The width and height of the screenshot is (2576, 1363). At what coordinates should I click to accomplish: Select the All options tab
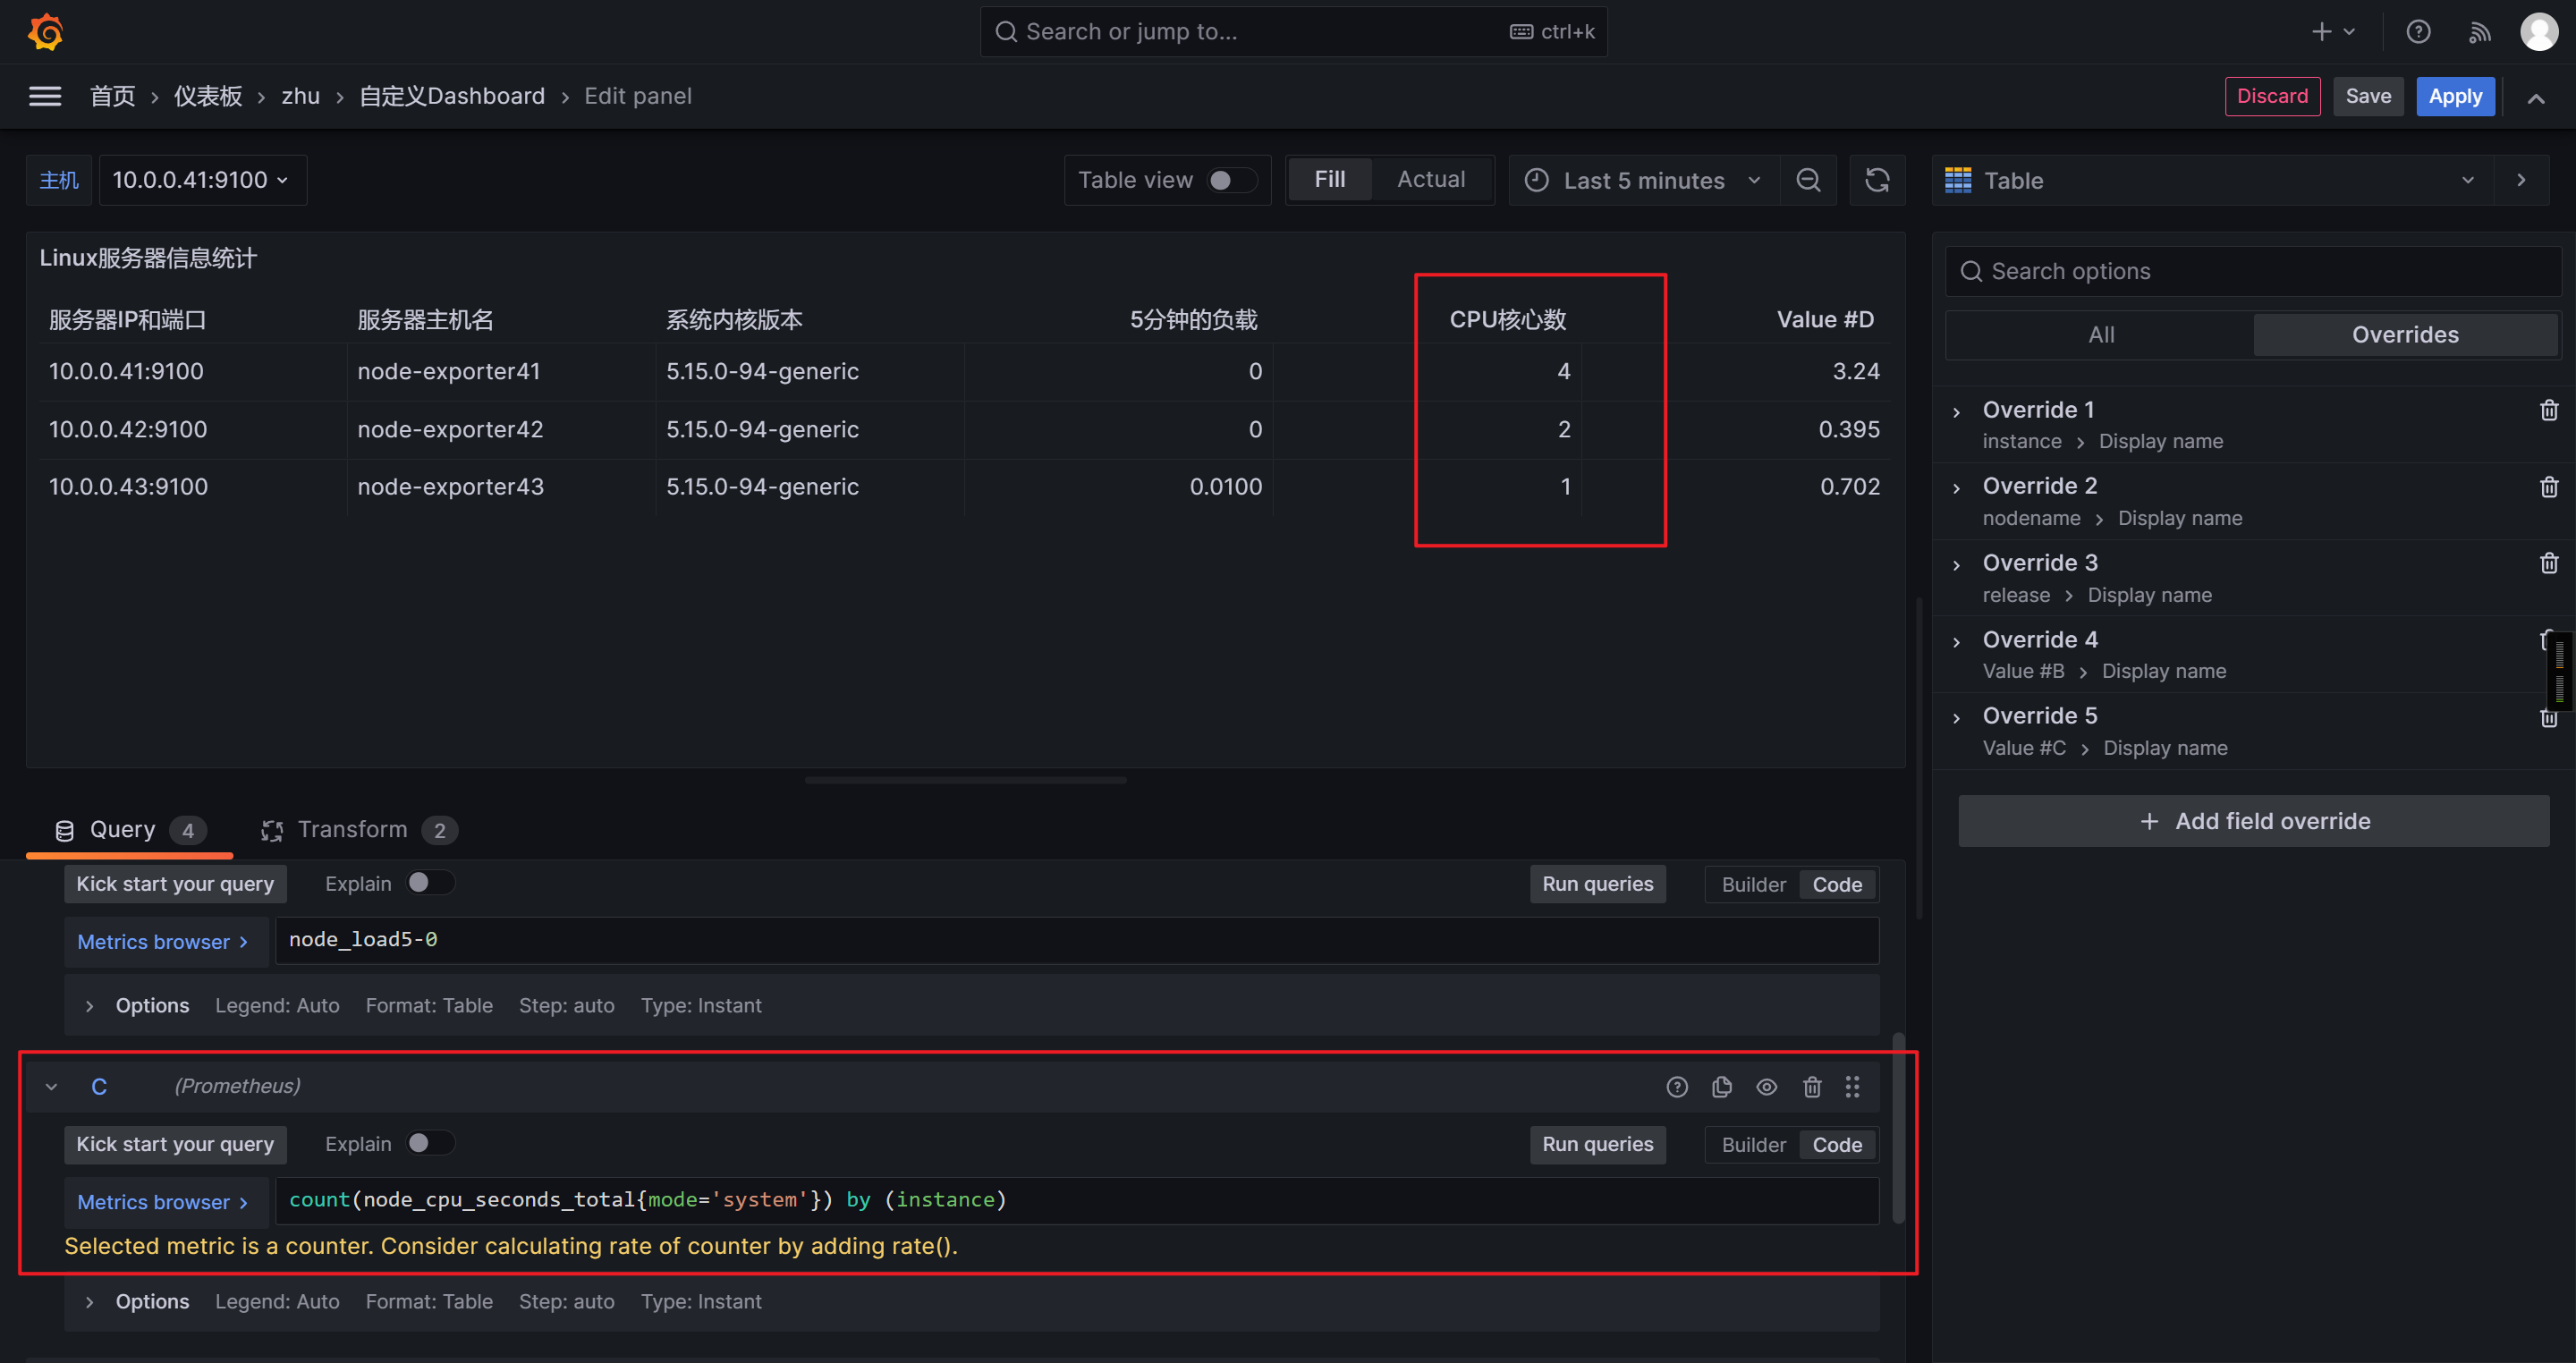[x=2101, y=335]
